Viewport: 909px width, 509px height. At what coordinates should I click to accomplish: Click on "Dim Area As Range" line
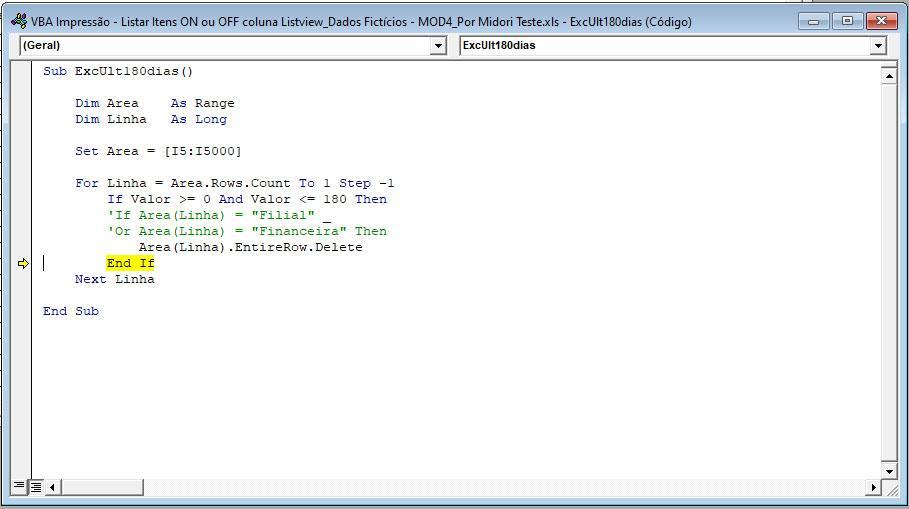tap(155, 103)
